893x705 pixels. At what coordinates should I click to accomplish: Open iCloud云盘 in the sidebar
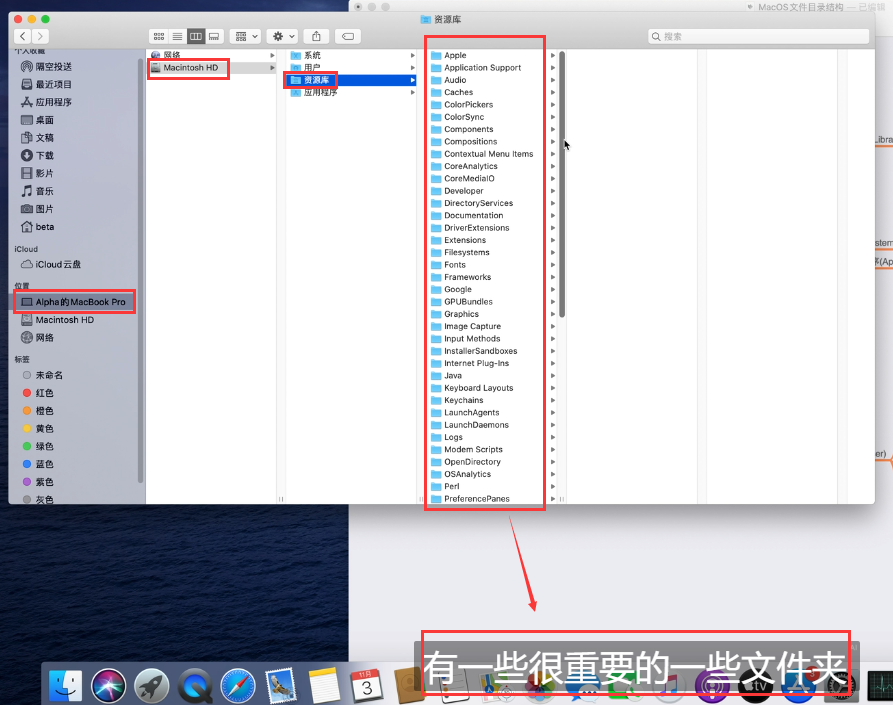click(51, 264)
